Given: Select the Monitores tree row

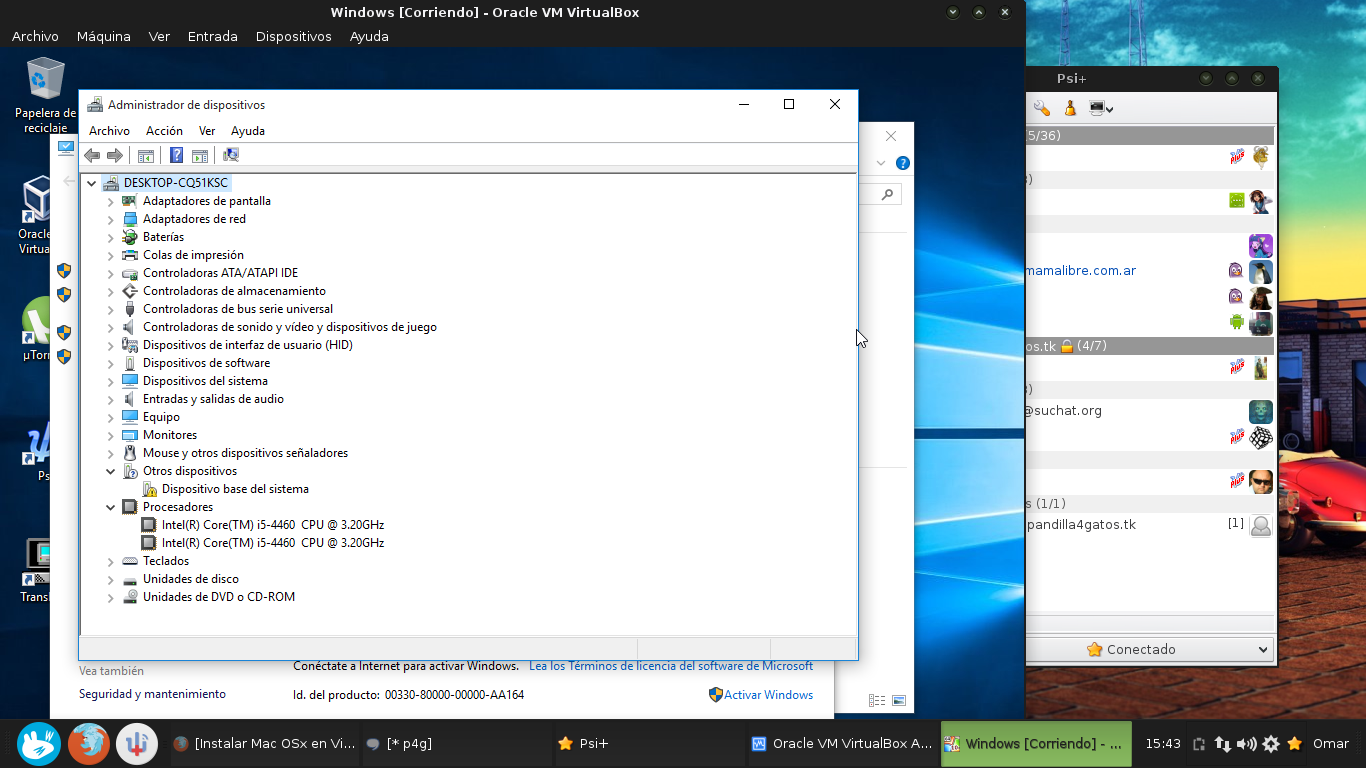Looking at the screenshot, I should tap(170, 435).
